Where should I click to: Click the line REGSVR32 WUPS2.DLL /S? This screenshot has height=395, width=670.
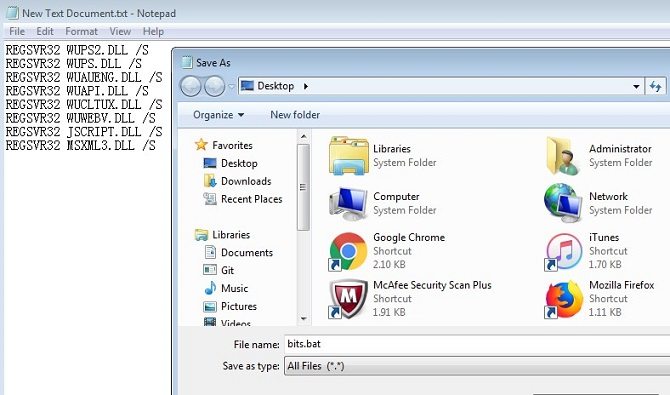tap(77, 50)
